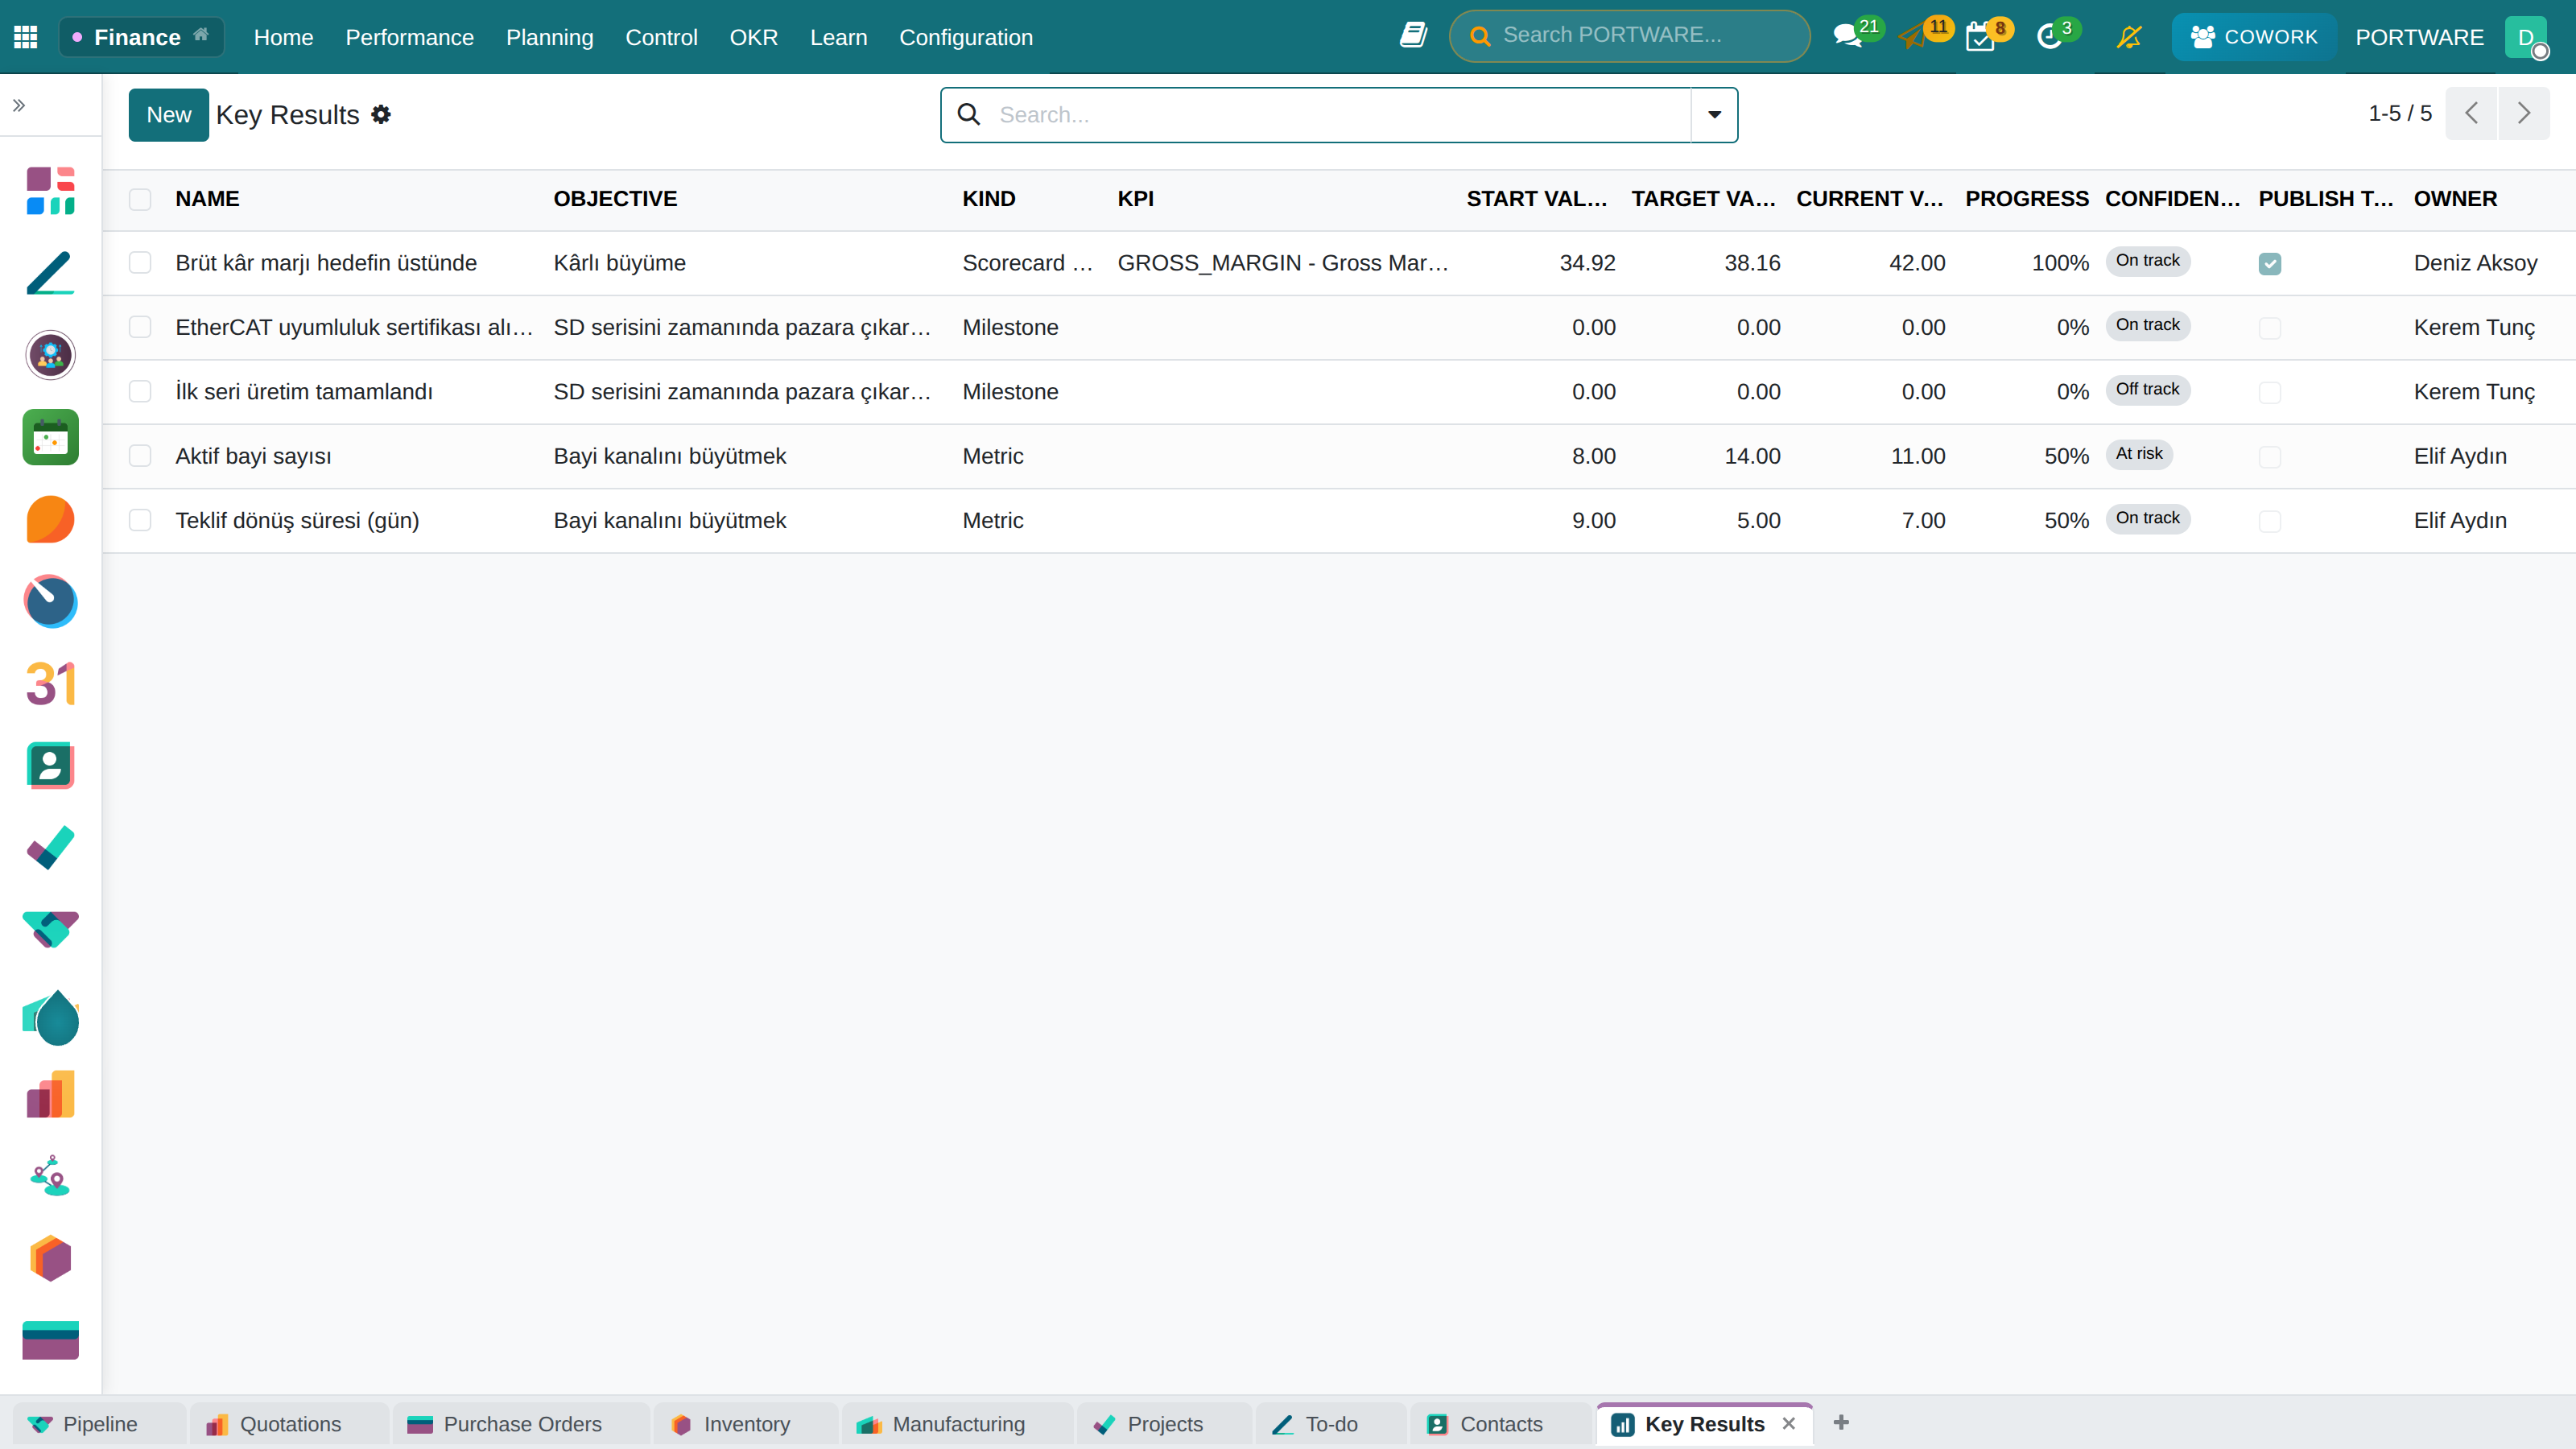Open the Configuration menu
Image resolution: width=2576 pixels, height=1449 pixels.
965,37
